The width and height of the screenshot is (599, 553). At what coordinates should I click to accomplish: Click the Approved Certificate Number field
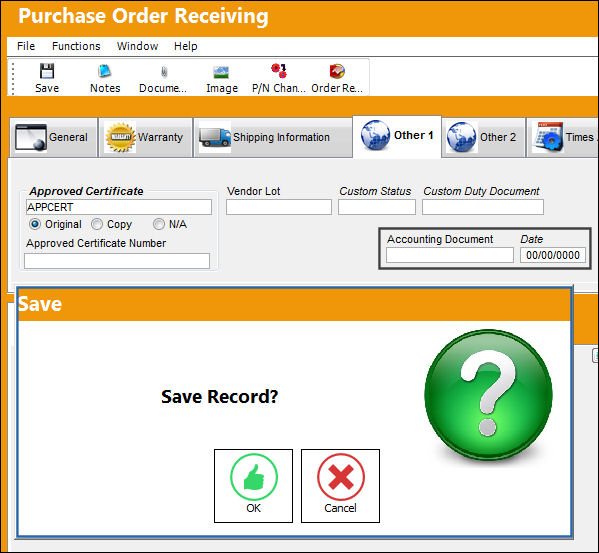117,261
